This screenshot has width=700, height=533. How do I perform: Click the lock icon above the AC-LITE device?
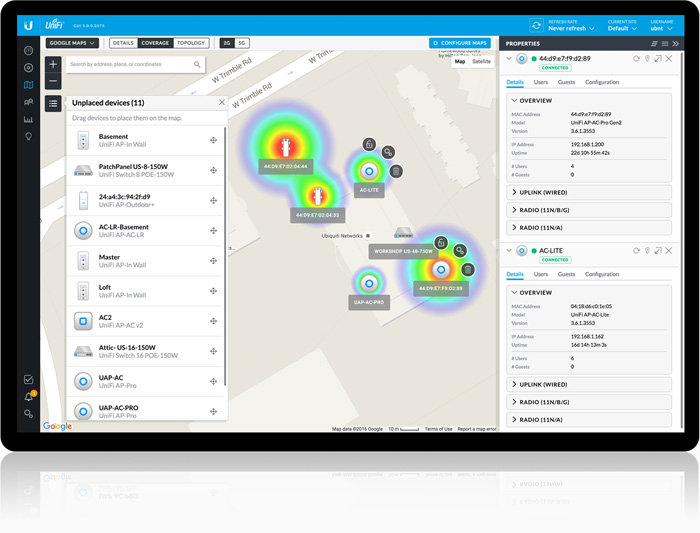click(369, 146)
